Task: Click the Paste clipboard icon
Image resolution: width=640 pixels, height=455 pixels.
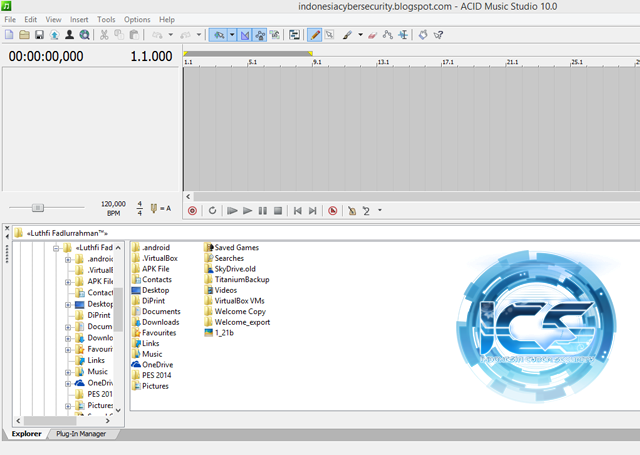Action: [x=134, y=35]
